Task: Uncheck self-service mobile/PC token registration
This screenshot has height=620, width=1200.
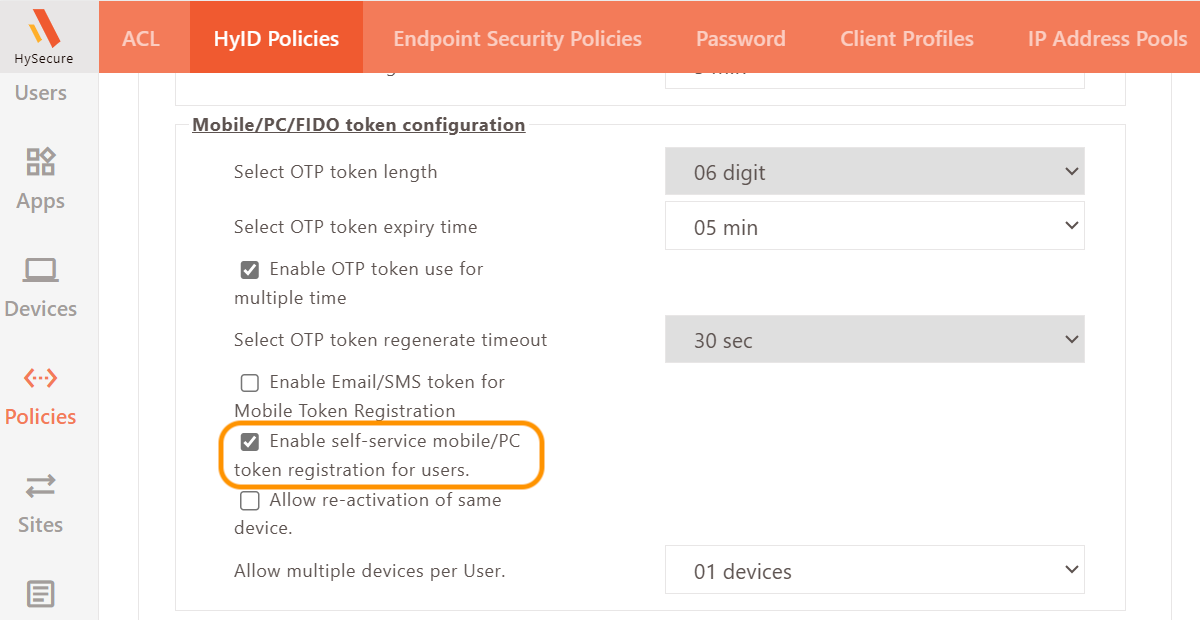Action: [x=250, y=442]
